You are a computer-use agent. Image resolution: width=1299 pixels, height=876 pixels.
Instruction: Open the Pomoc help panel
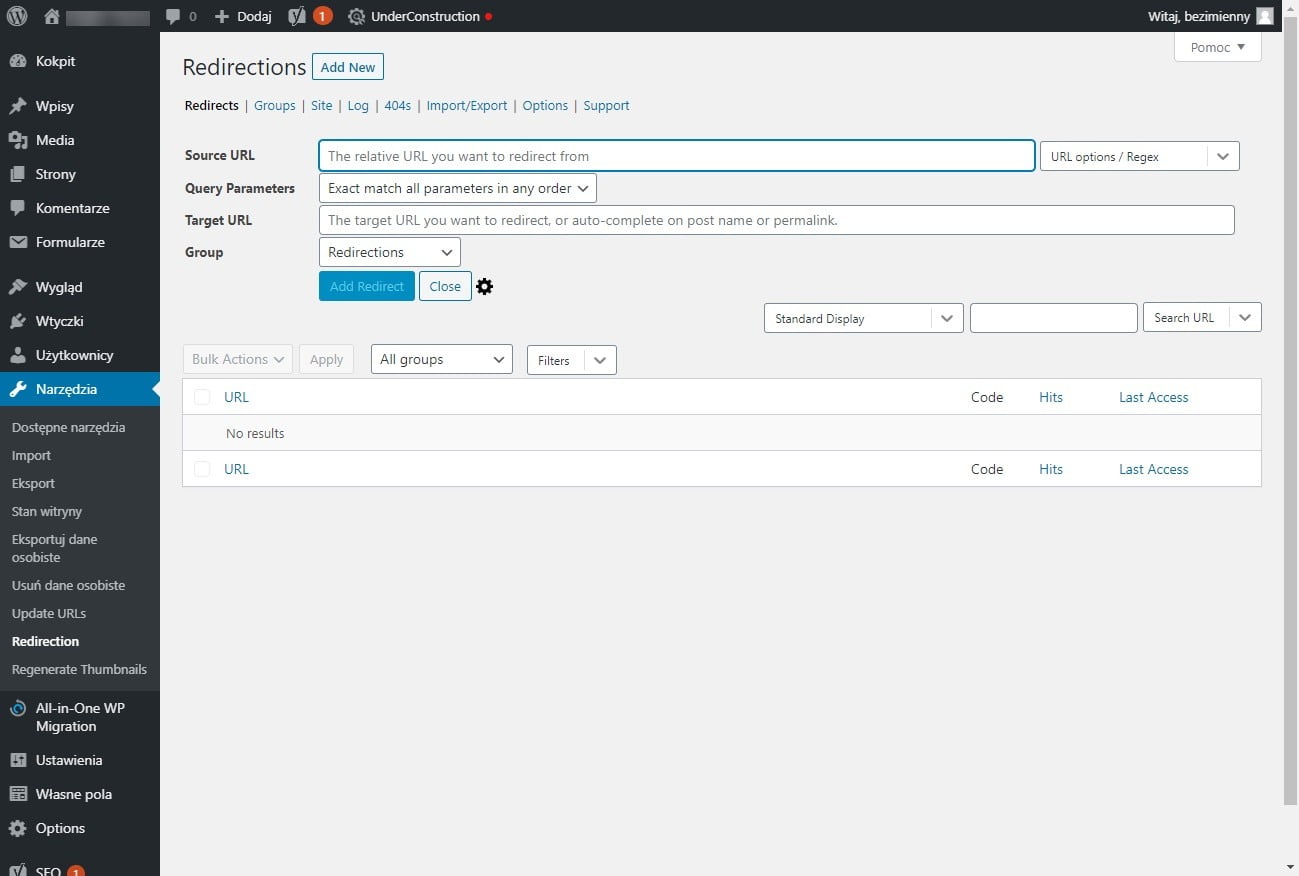(x=1217, y=47)
